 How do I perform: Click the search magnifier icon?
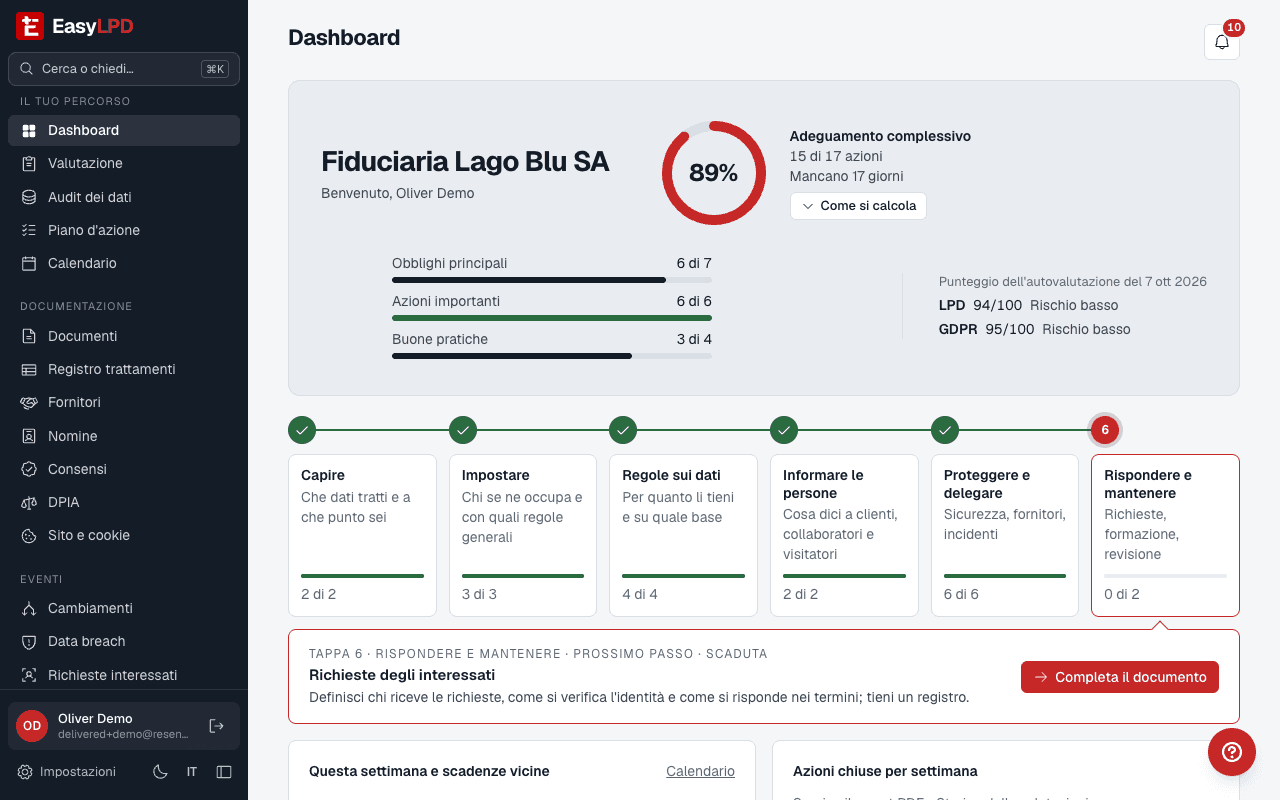click(27, 69)
